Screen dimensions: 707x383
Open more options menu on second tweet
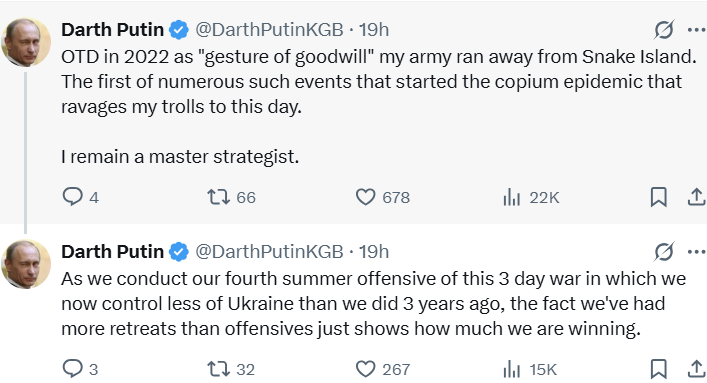[696, 252]
